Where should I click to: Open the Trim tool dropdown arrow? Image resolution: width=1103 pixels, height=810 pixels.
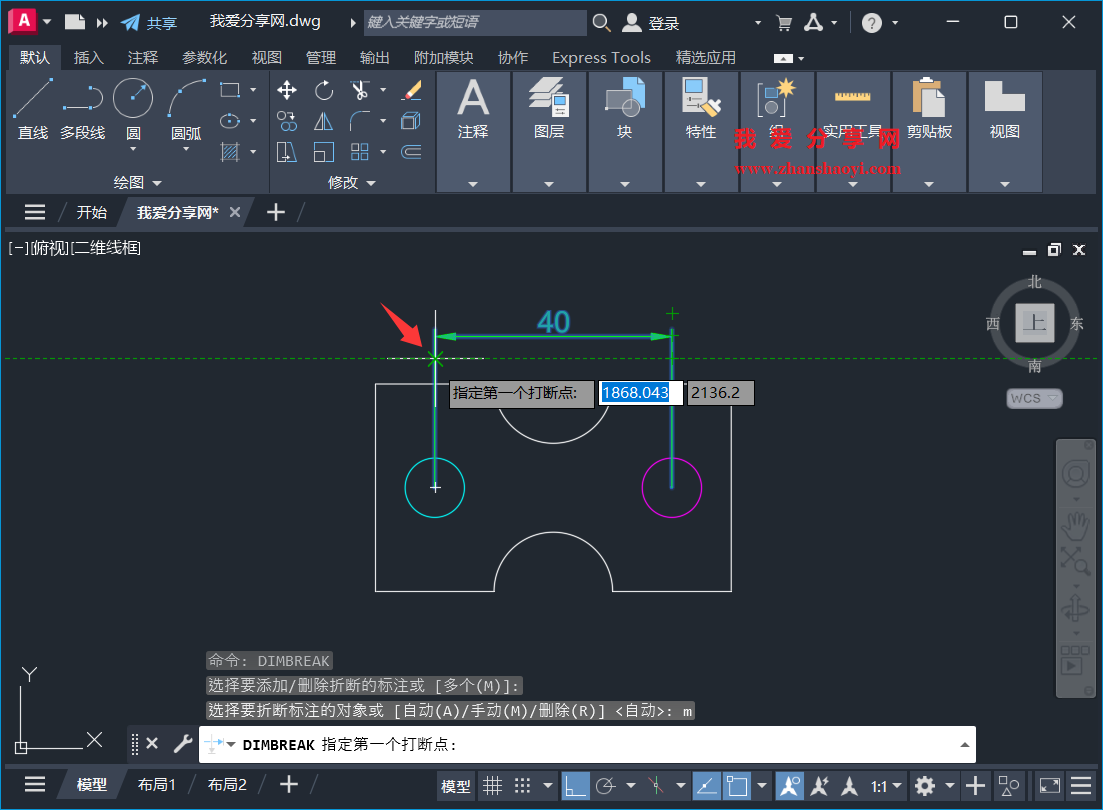point(383,90)
